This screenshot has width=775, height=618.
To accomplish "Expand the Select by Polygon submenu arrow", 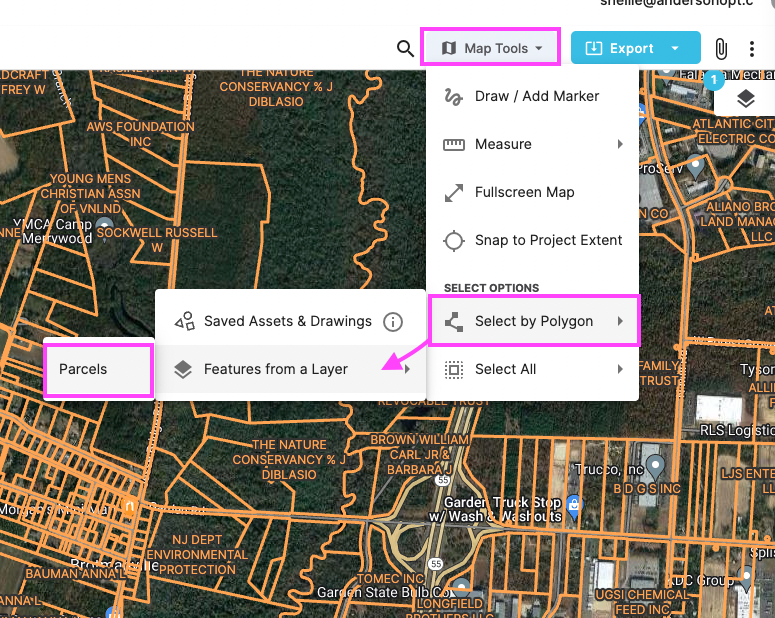I will 620,321.
